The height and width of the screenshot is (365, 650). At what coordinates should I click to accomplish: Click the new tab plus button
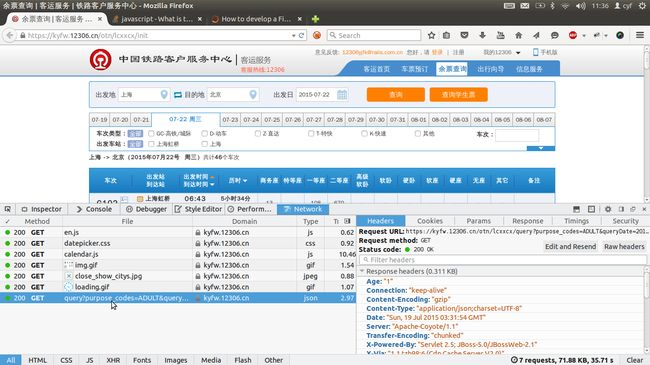point(315,19)
